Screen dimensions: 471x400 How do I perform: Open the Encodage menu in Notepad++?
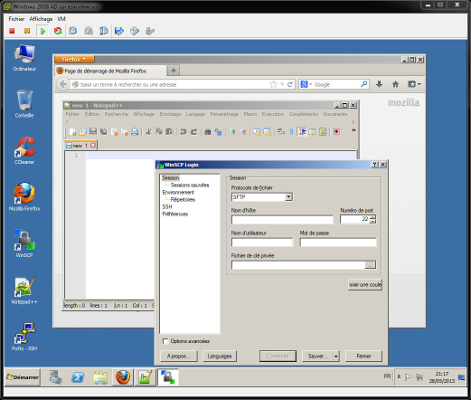pyautogui.click(x=170, y=114)
